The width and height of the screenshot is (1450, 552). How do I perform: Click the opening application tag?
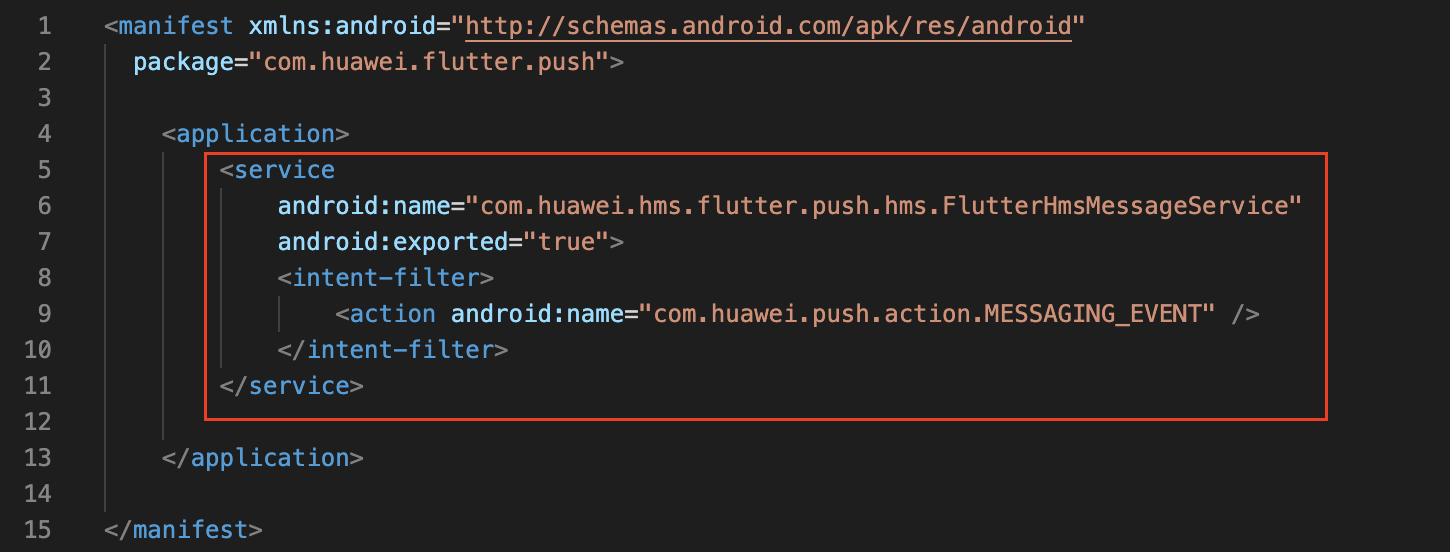point(256,134)
